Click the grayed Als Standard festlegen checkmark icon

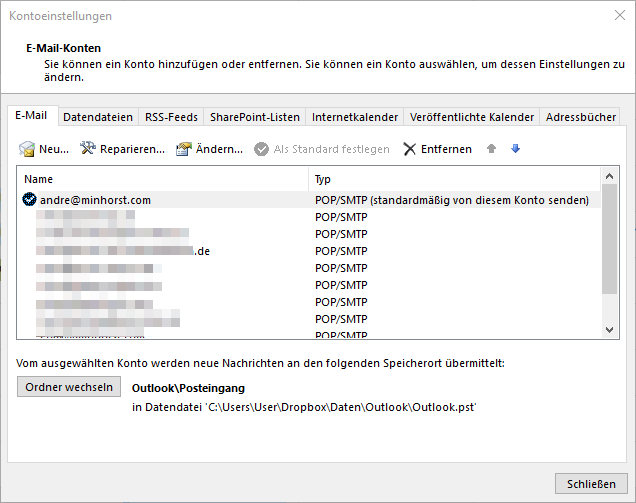point(261,149)
